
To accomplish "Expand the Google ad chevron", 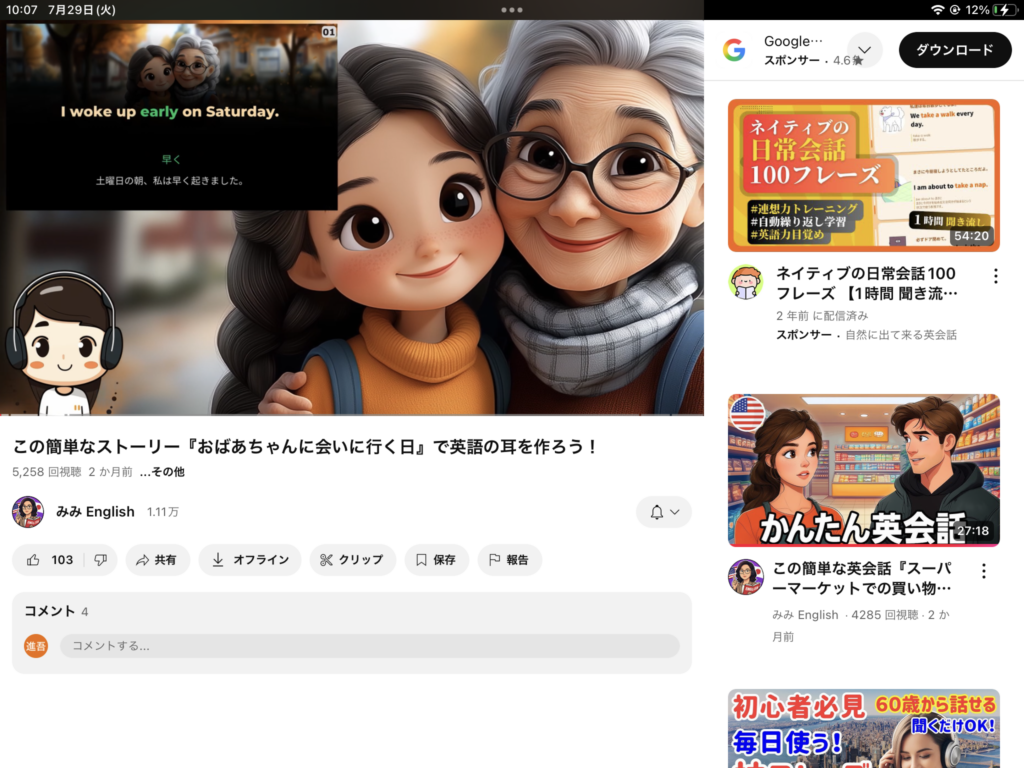I will 865,50.
